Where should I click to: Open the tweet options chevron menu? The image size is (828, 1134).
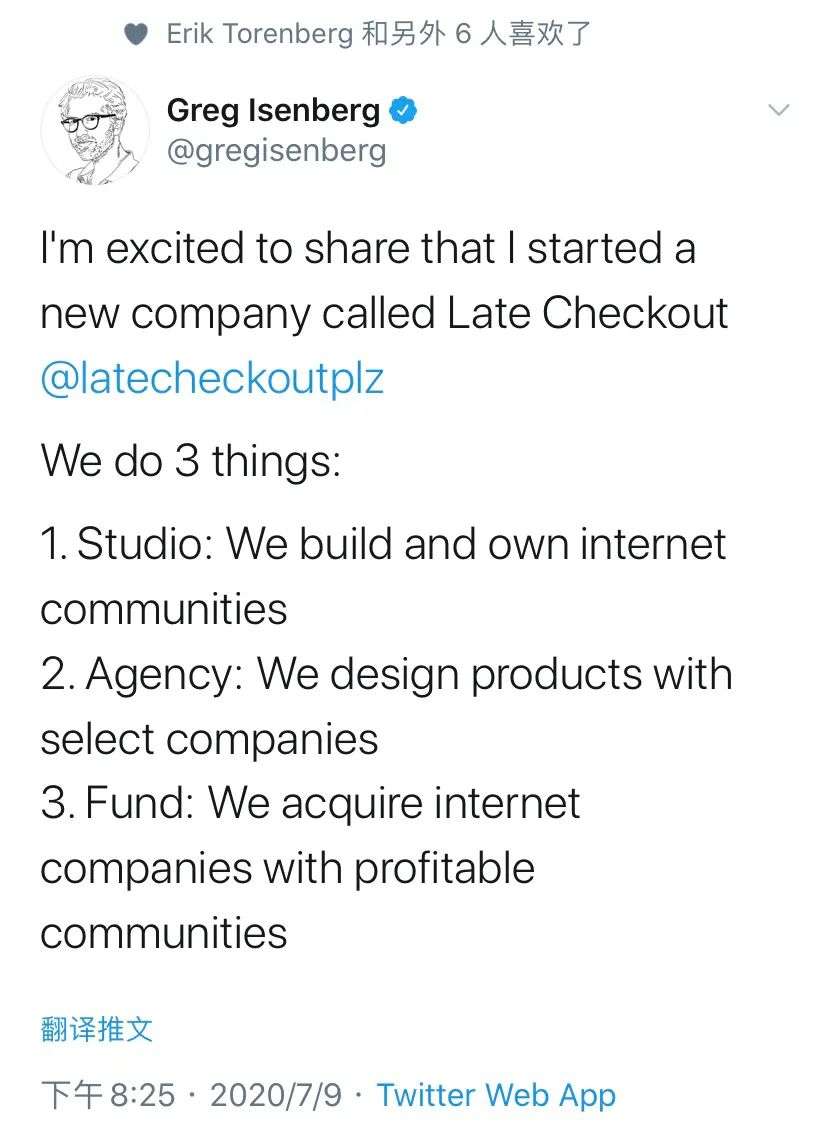778,110
